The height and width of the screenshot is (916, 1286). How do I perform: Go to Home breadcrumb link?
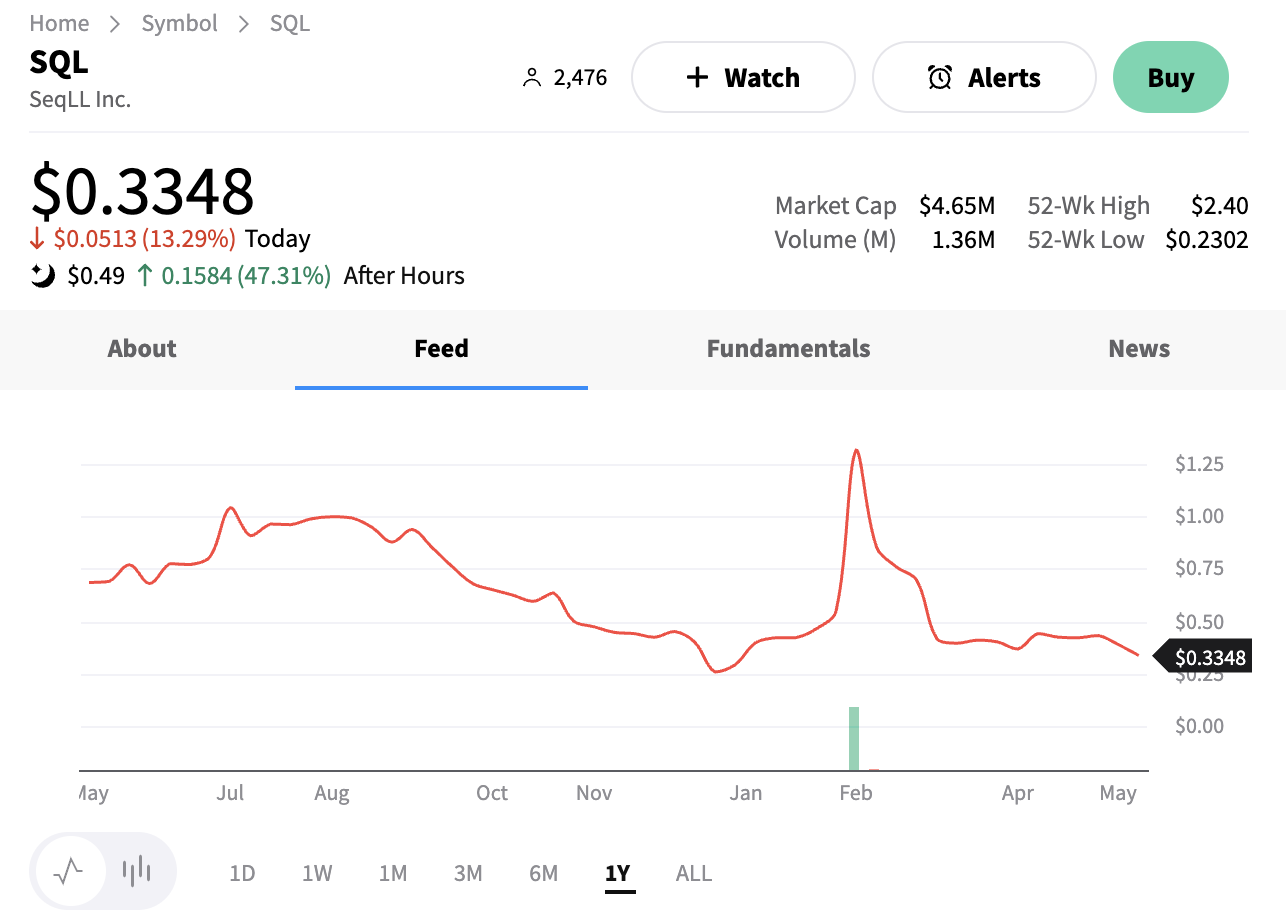[59, 23]
